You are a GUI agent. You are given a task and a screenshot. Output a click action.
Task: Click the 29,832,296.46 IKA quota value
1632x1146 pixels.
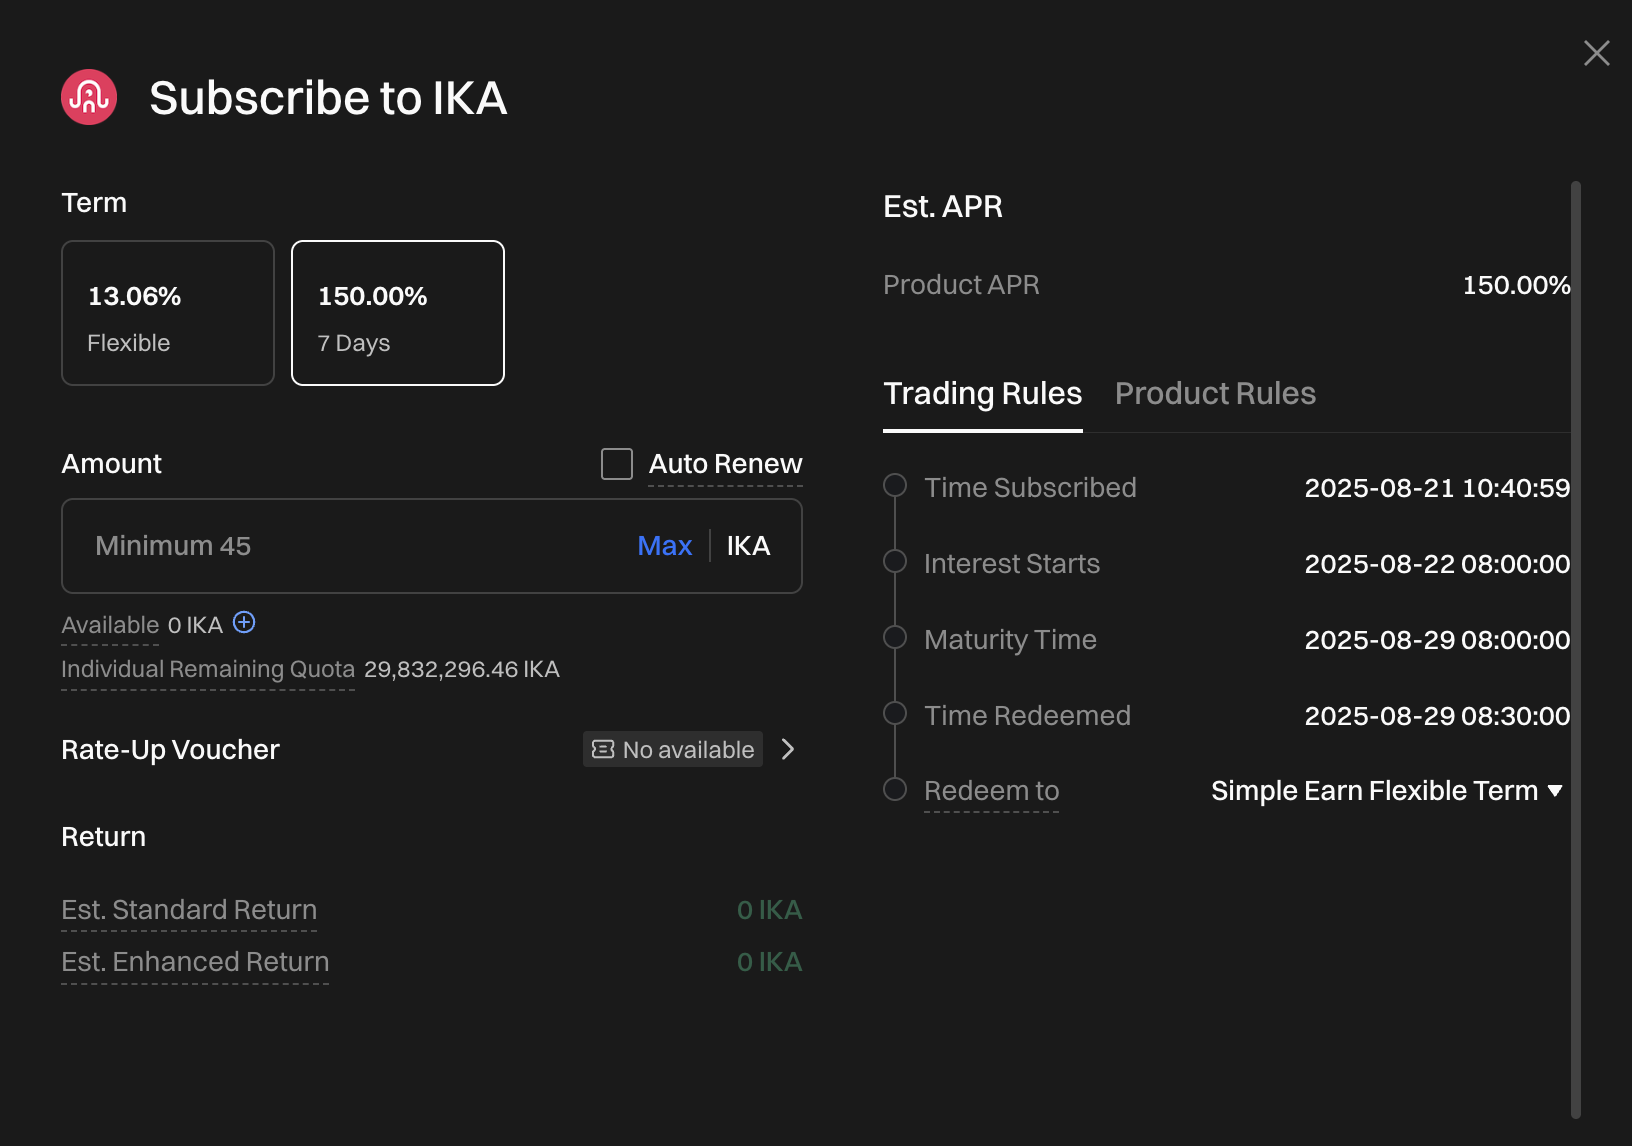coord(462,669)
